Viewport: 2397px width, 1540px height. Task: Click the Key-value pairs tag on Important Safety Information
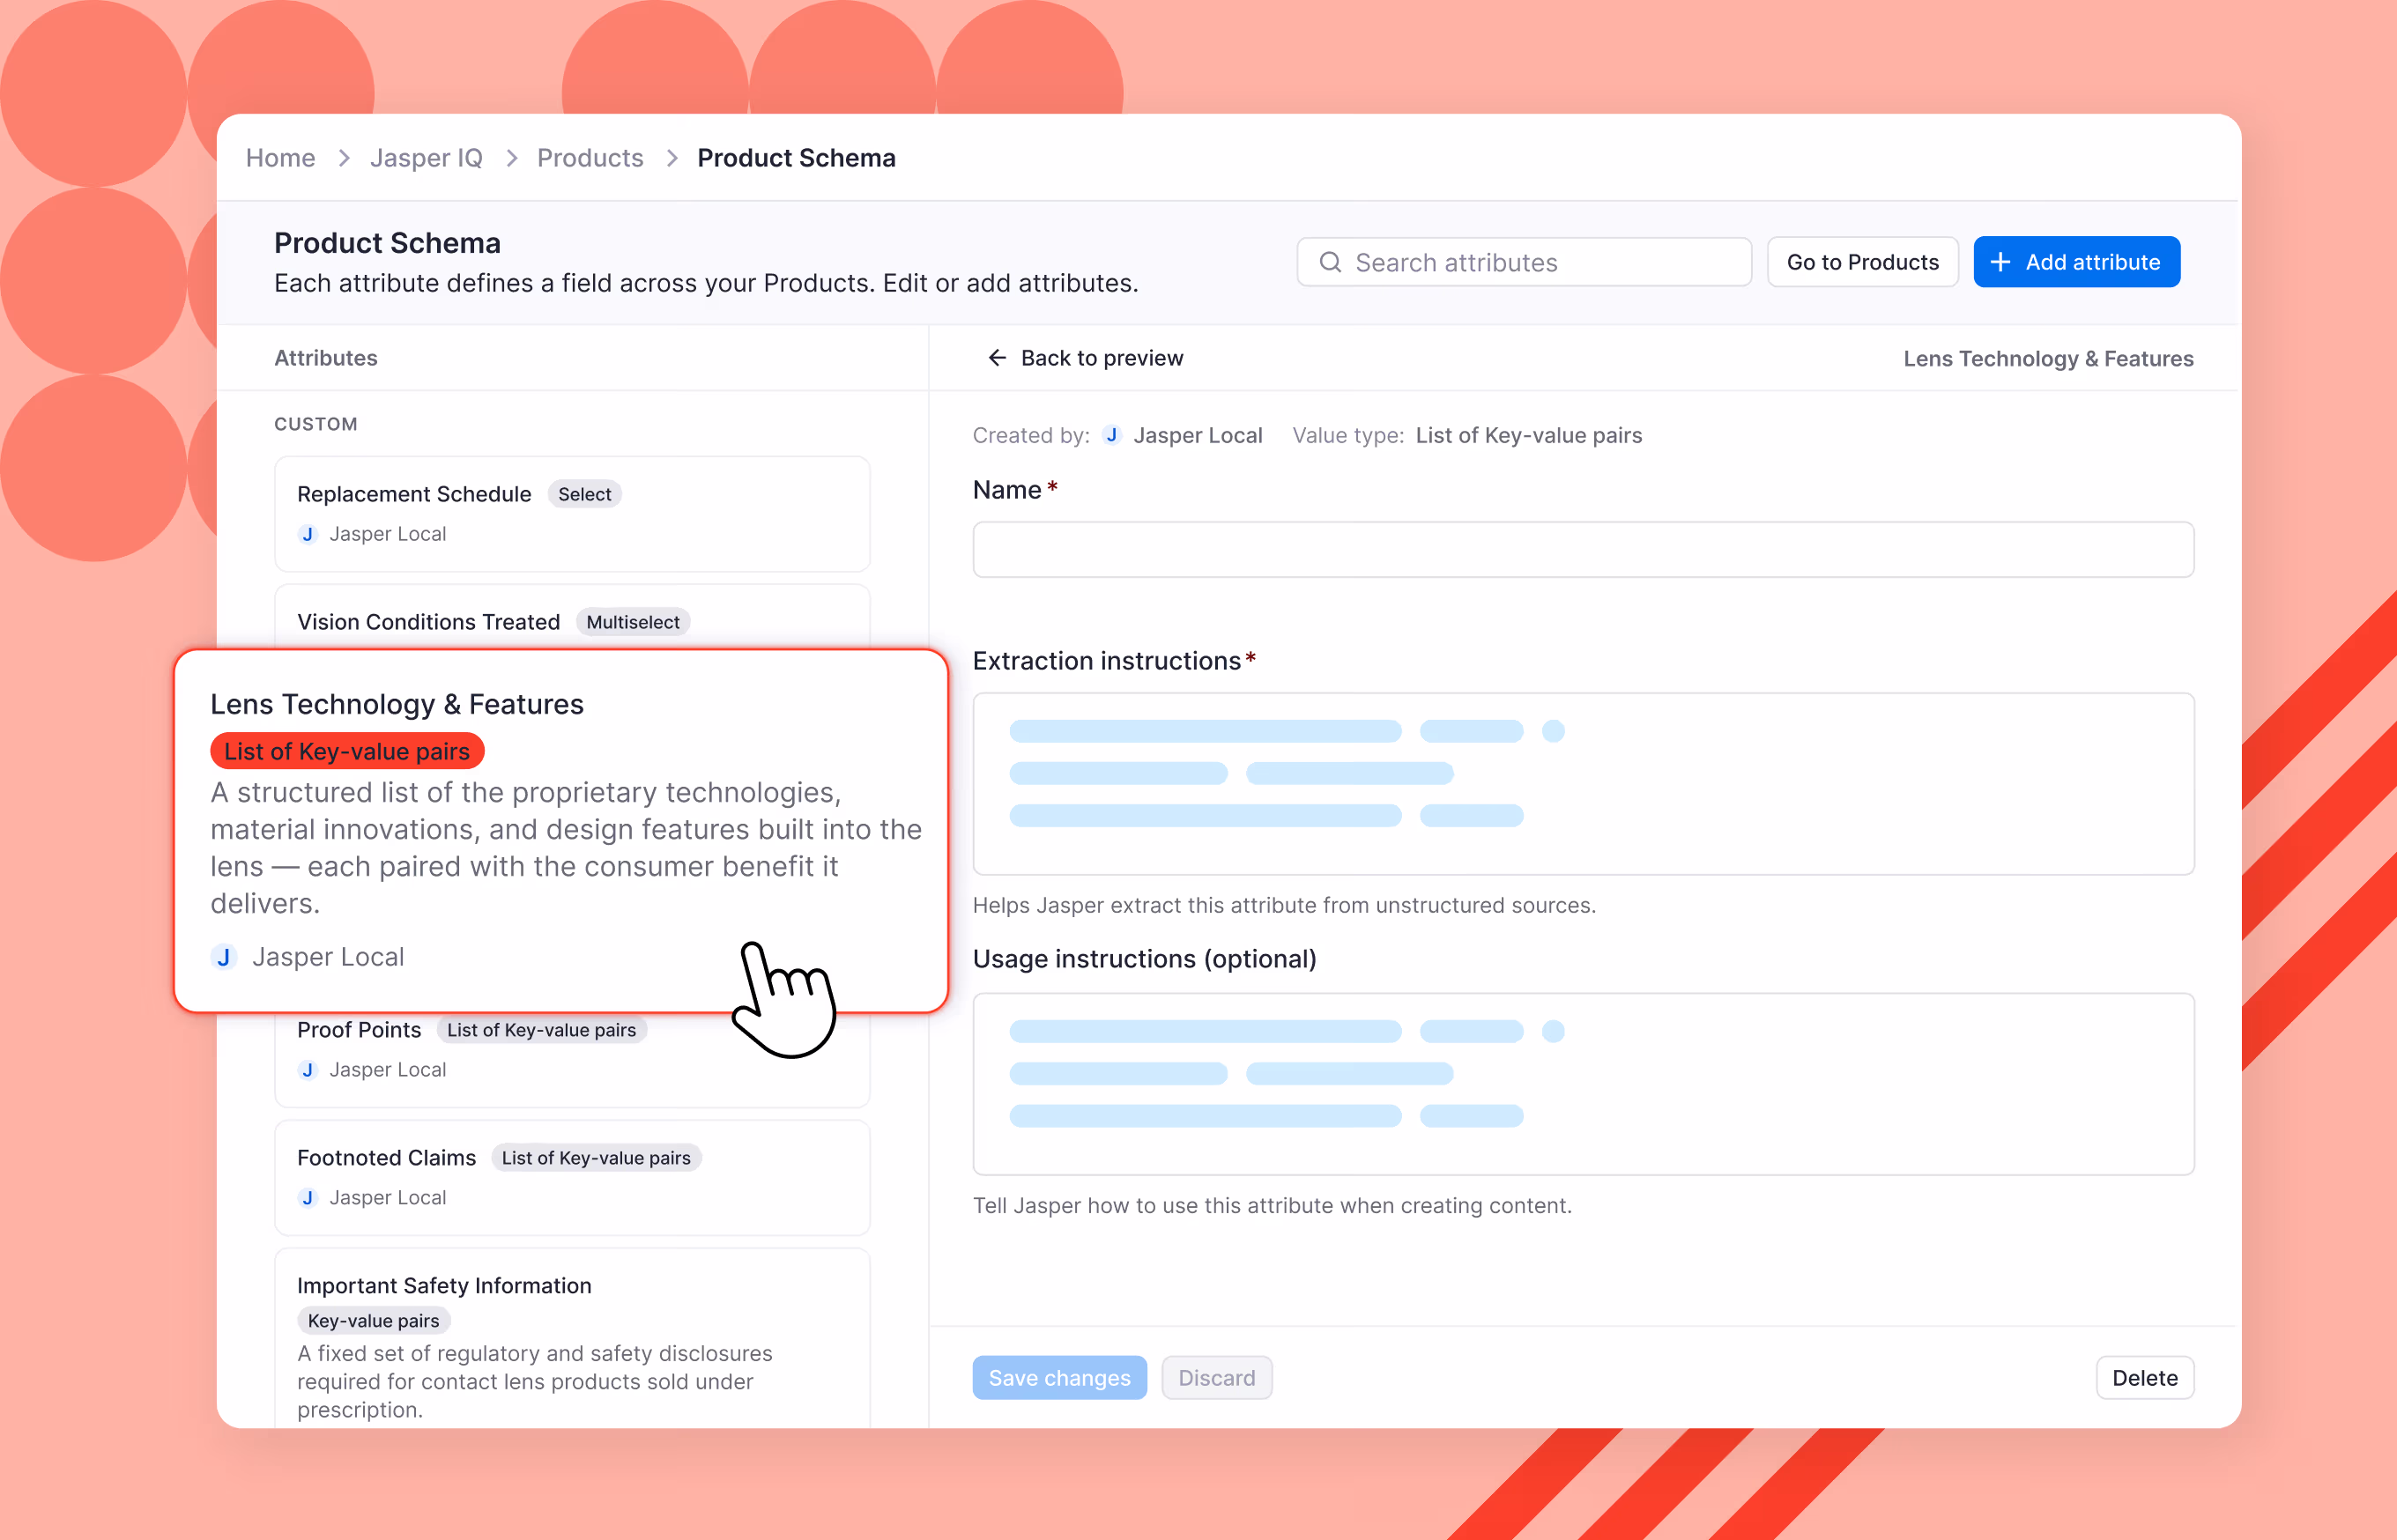(374, 1321)
